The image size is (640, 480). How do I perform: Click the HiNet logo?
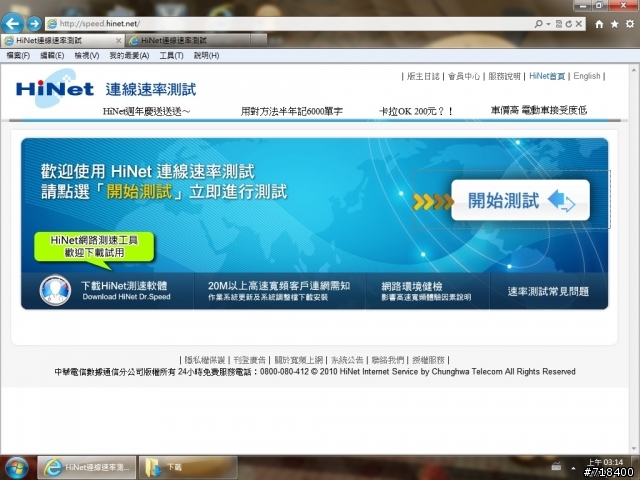55,88
